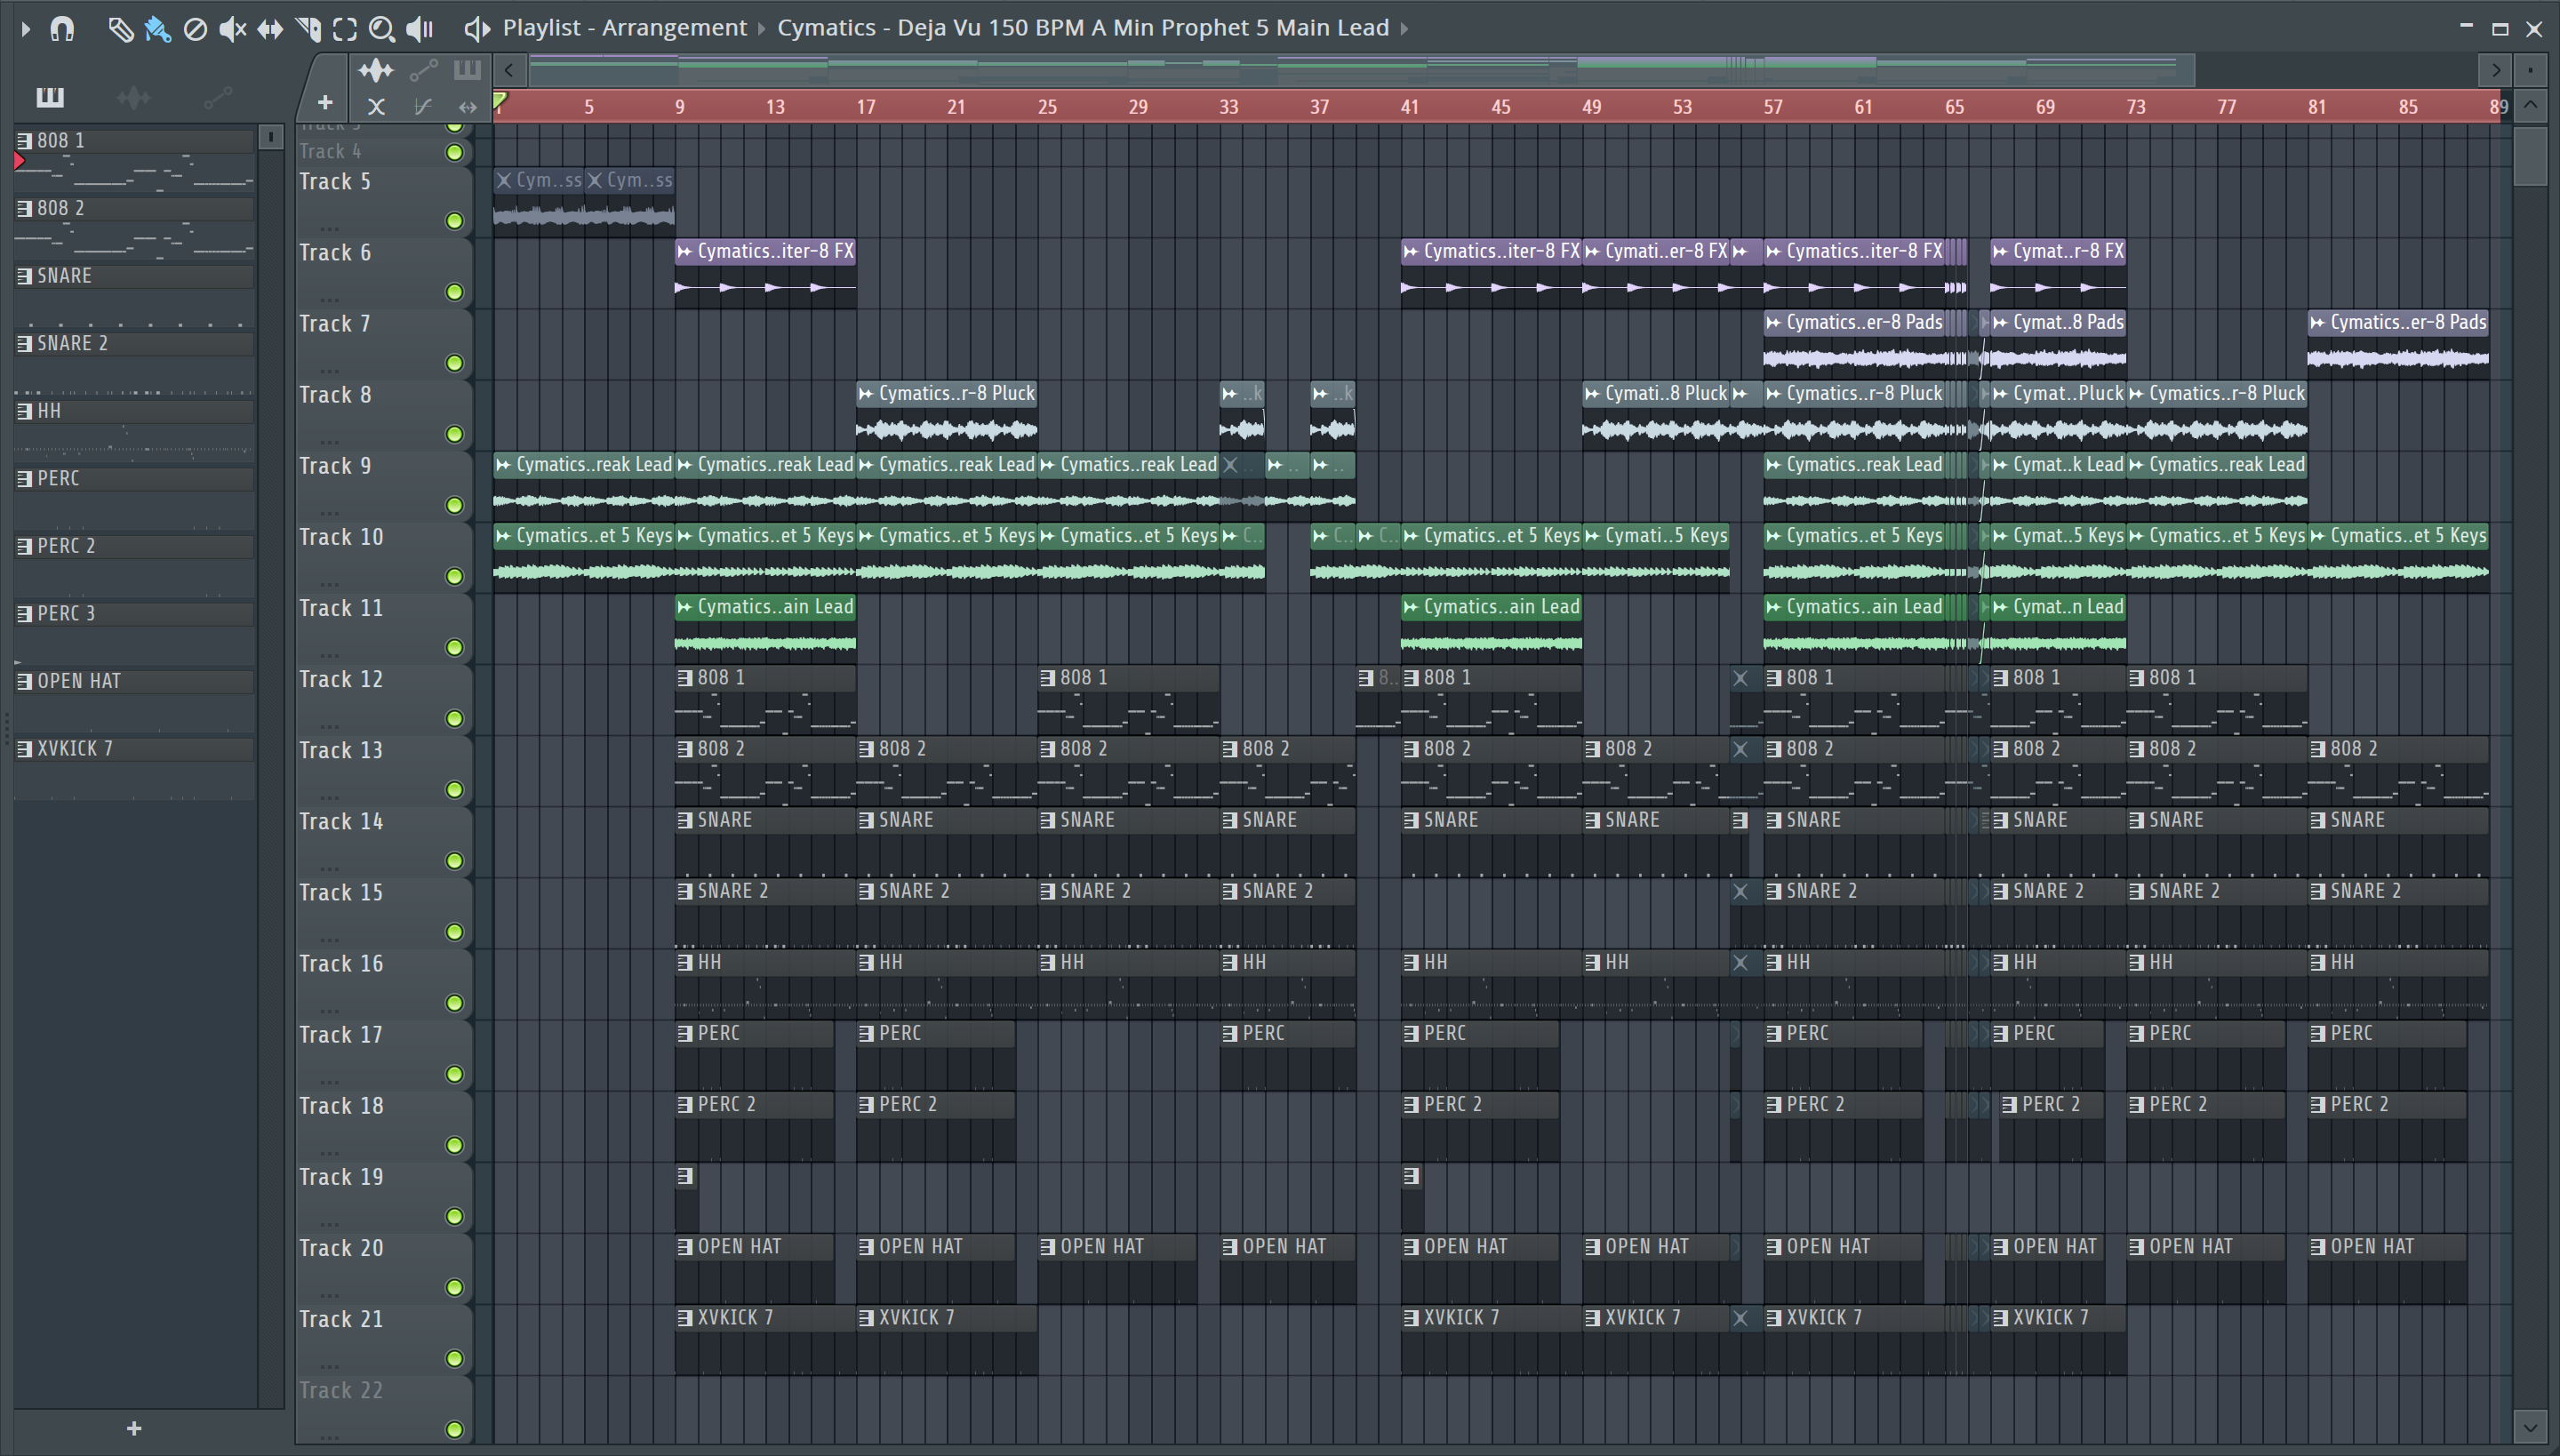Click Cymatics Deja Vu Main Lead breadcrumb

click(1083, 28)
